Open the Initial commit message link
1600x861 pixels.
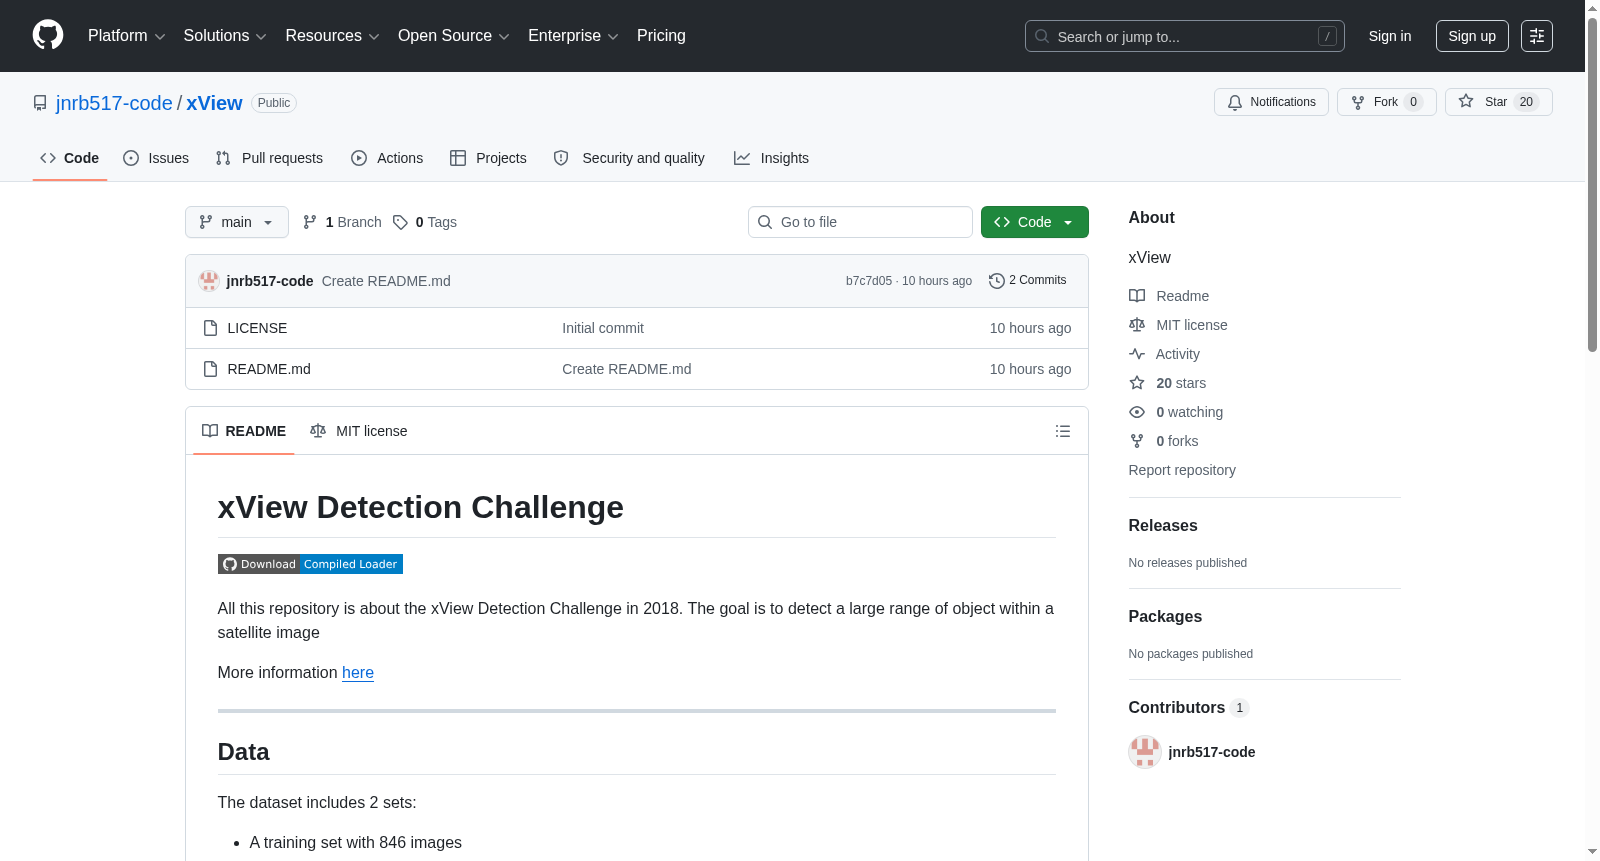pyautogui.click(x=603, y=328)
